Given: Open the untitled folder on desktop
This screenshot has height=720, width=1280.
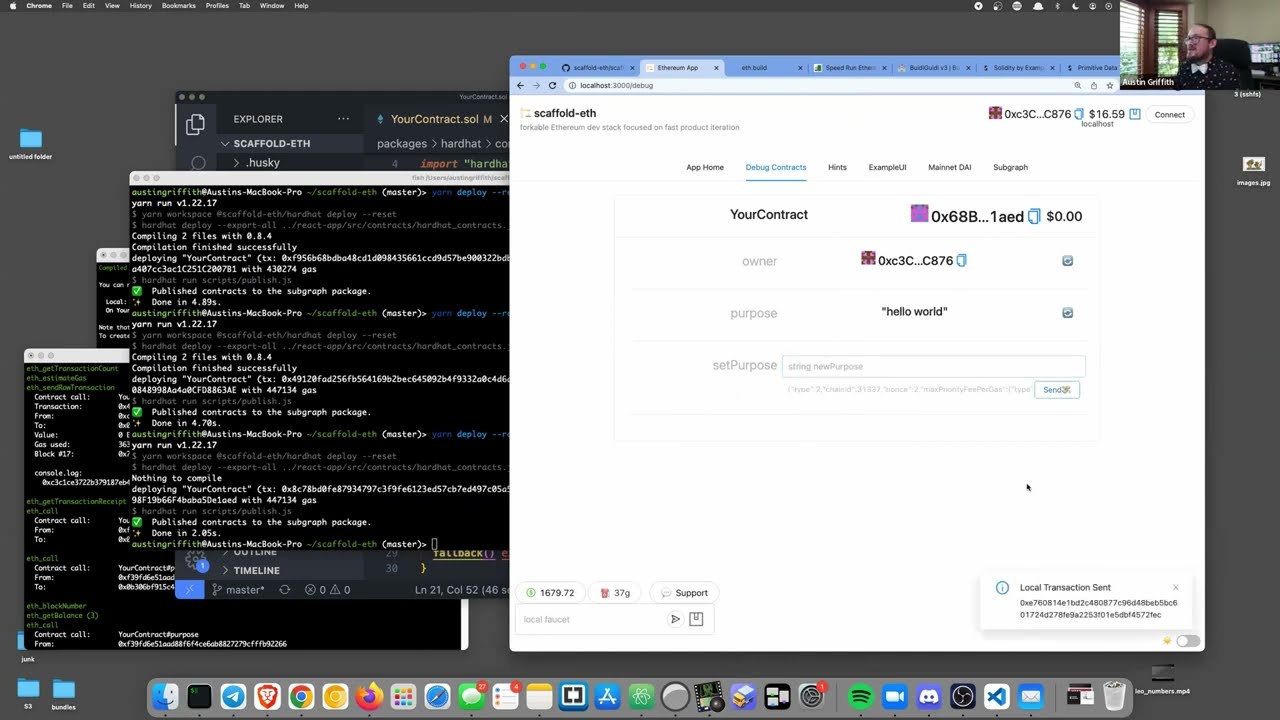Looking at the screenshot, I should pos(31,139).
